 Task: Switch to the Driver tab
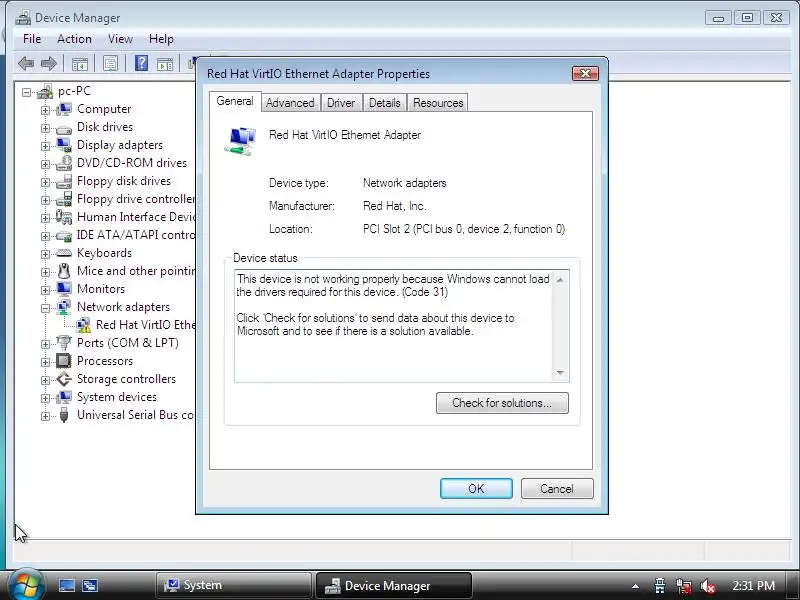click(341, 103)
